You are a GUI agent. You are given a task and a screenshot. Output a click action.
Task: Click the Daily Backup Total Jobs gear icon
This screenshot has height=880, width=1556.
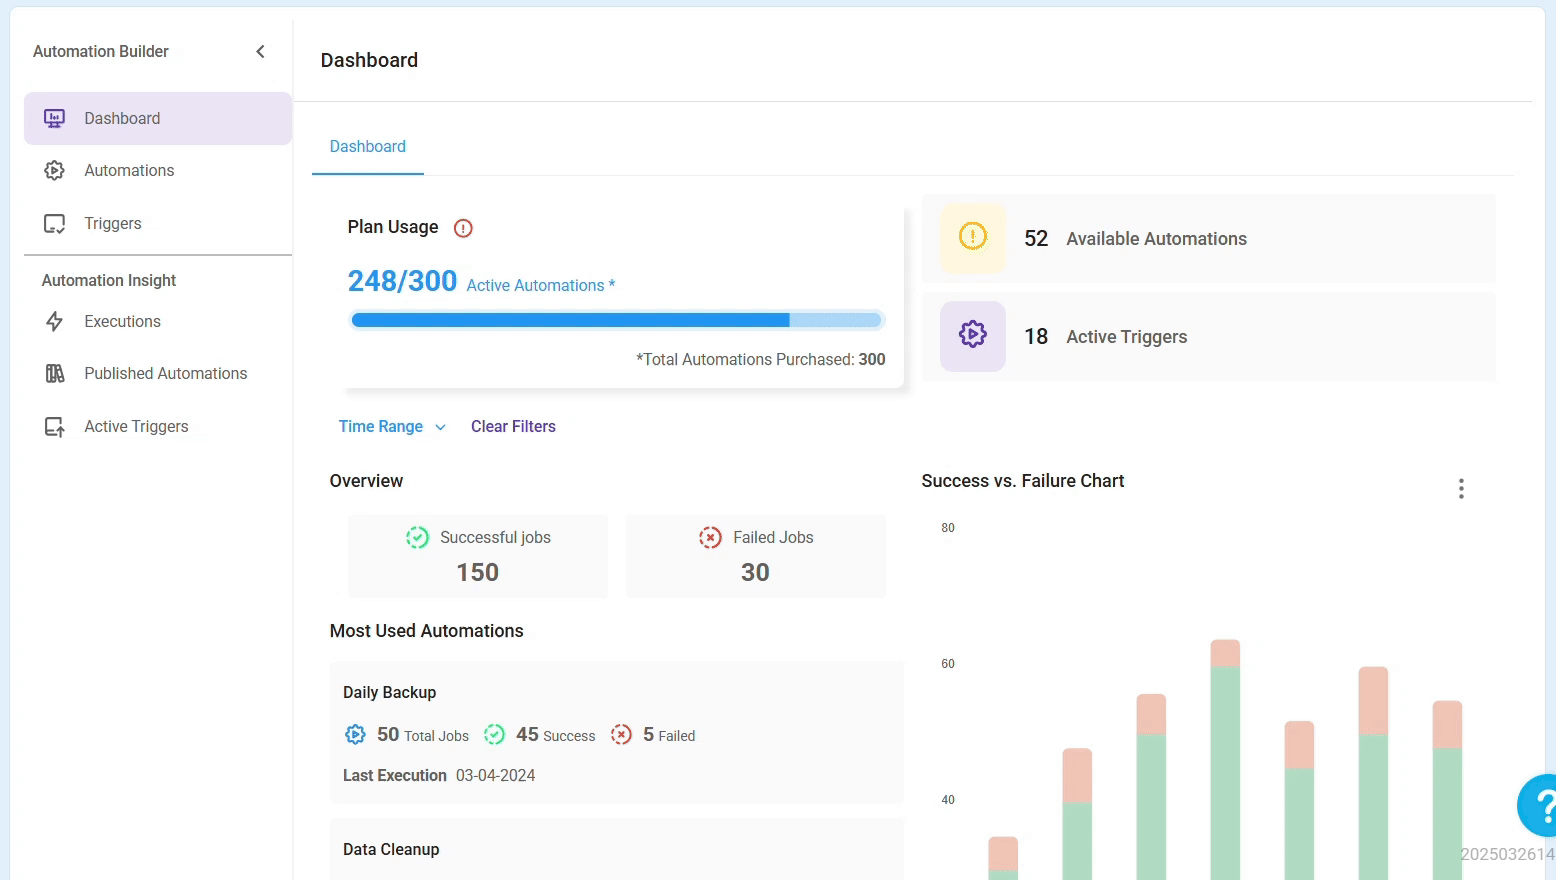[355, 735]
